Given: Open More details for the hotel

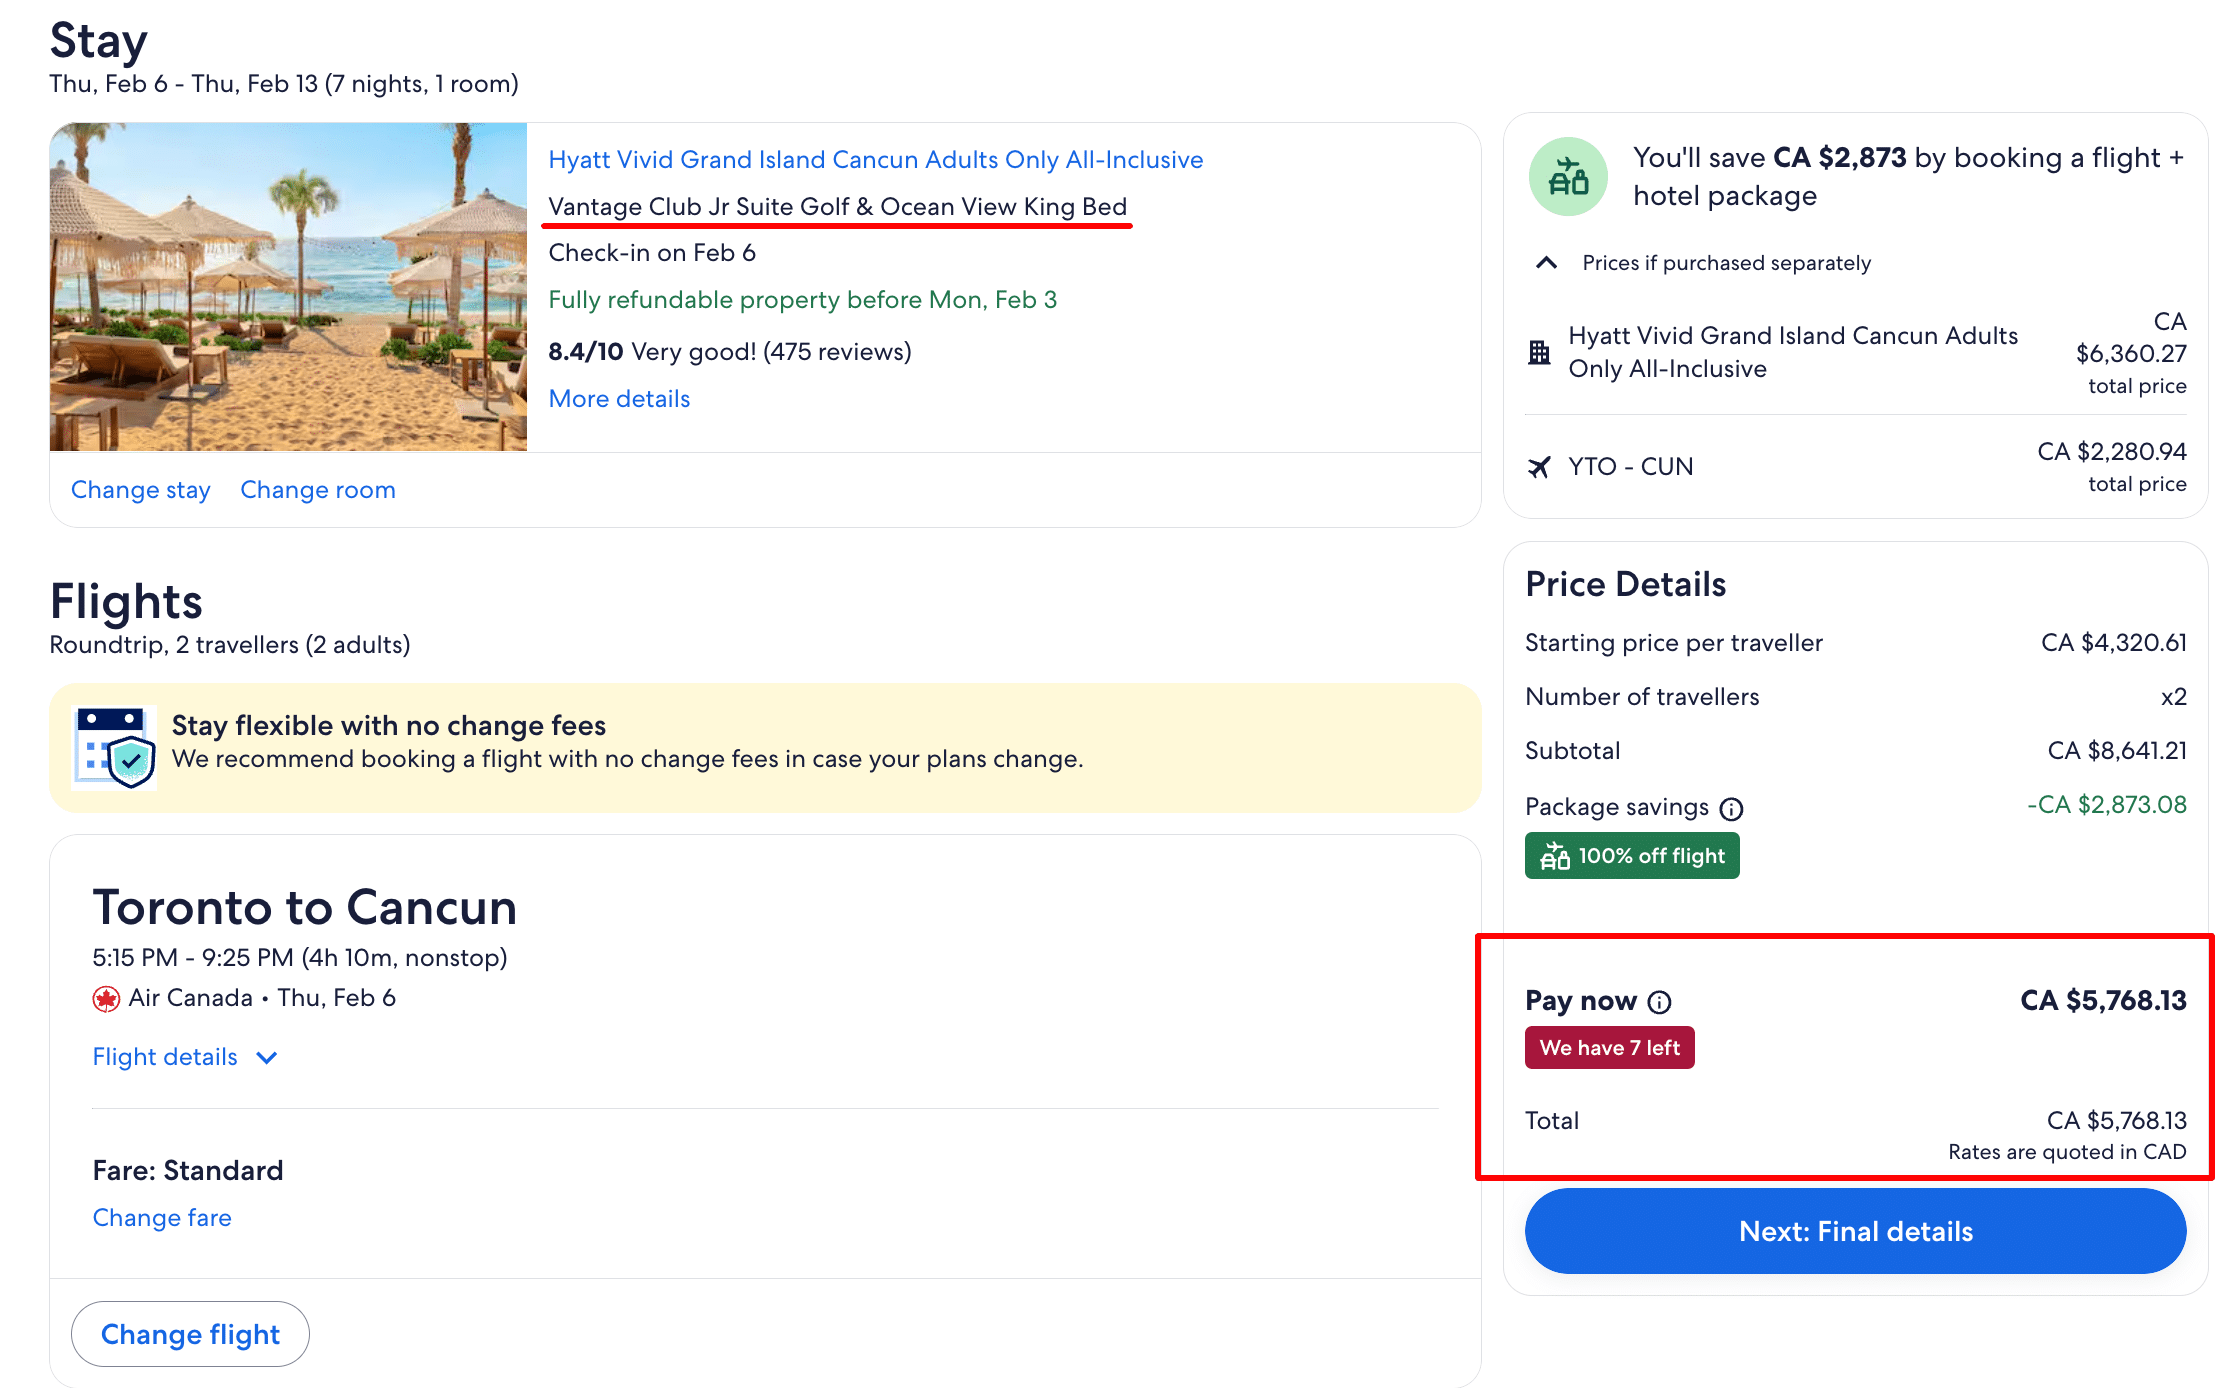Looking at the screenshot, I should [x=619, y=399].
